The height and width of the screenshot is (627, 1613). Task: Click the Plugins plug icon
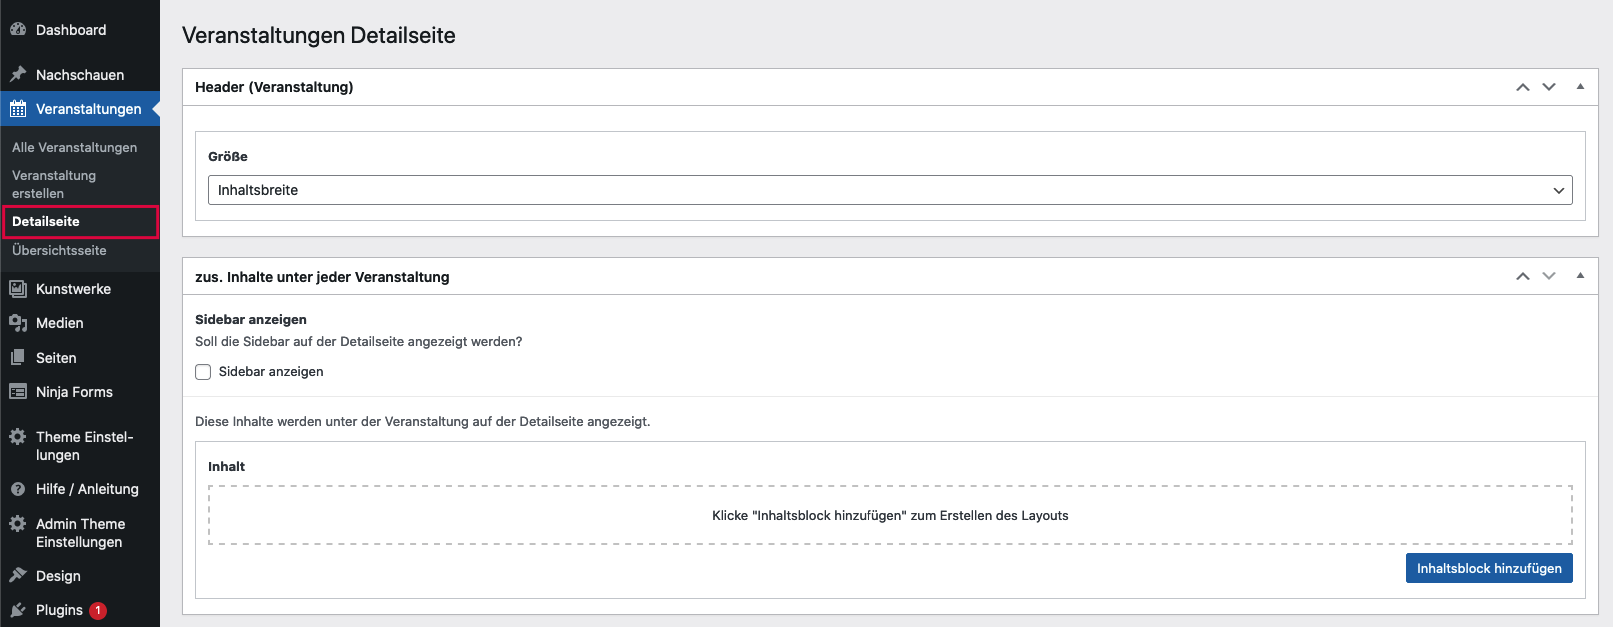coord(18,610)
